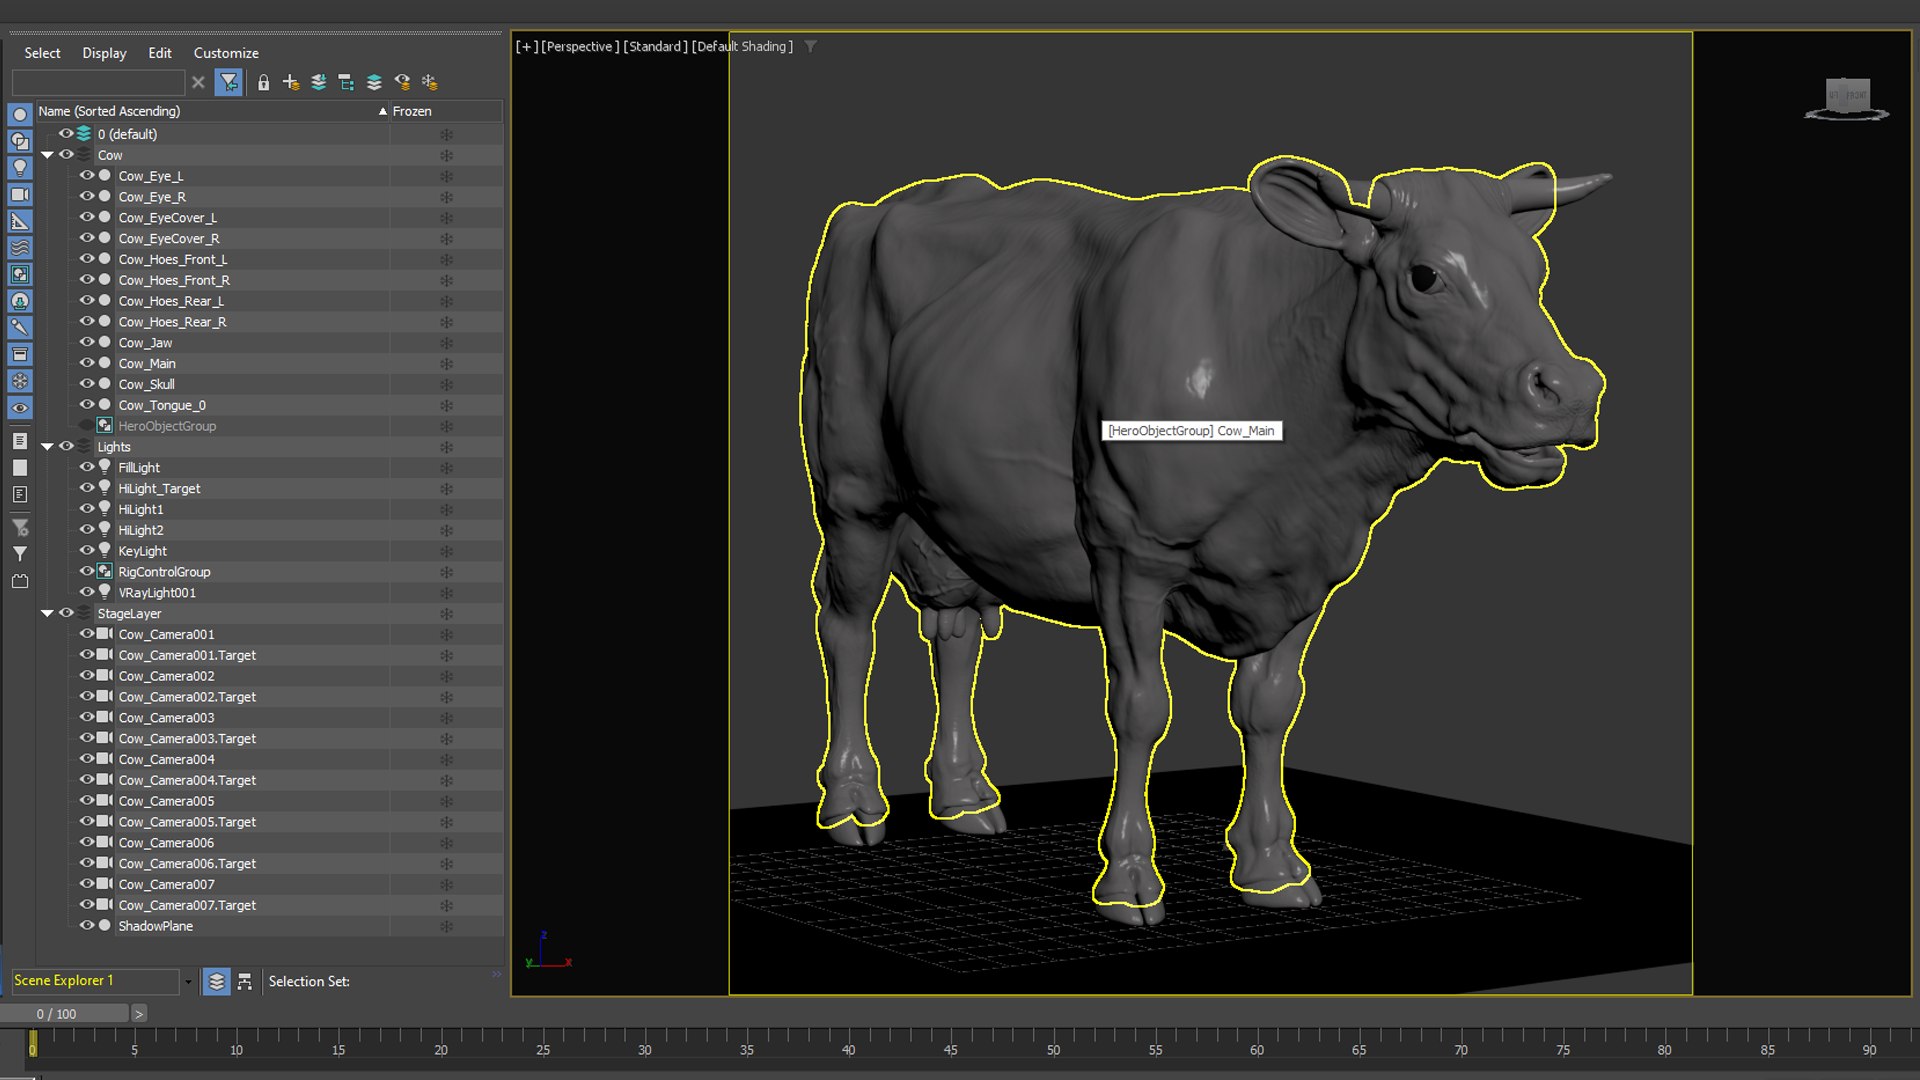Toggle the Display Space Warps wave icon
Viewport: 1920px width, 1080px height.
[19, 247]
